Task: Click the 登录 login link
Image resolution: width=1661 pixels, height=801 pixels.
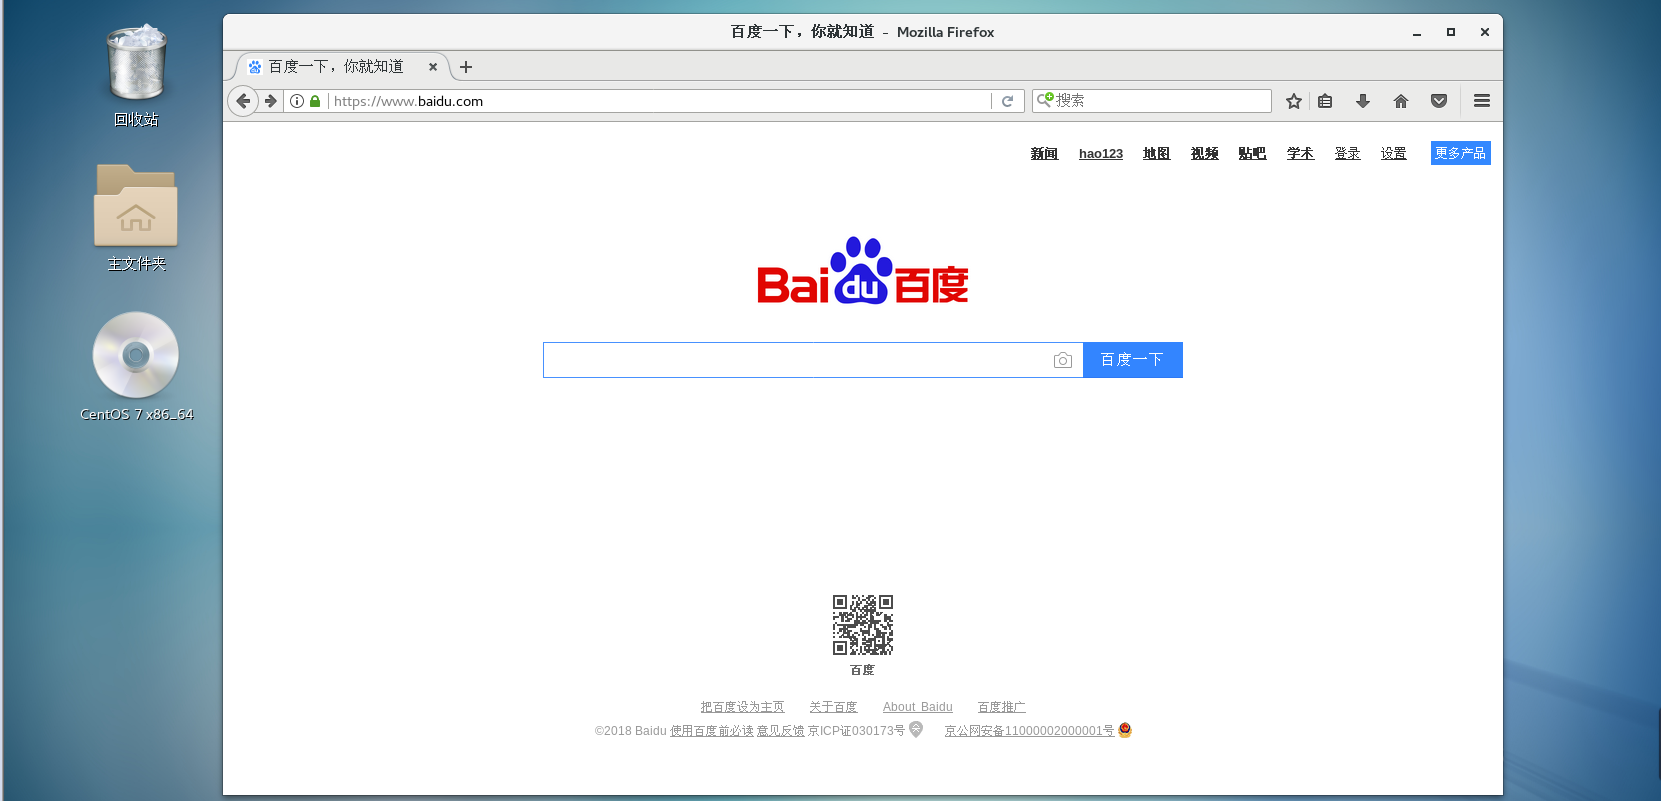Action: [1347, 153]
